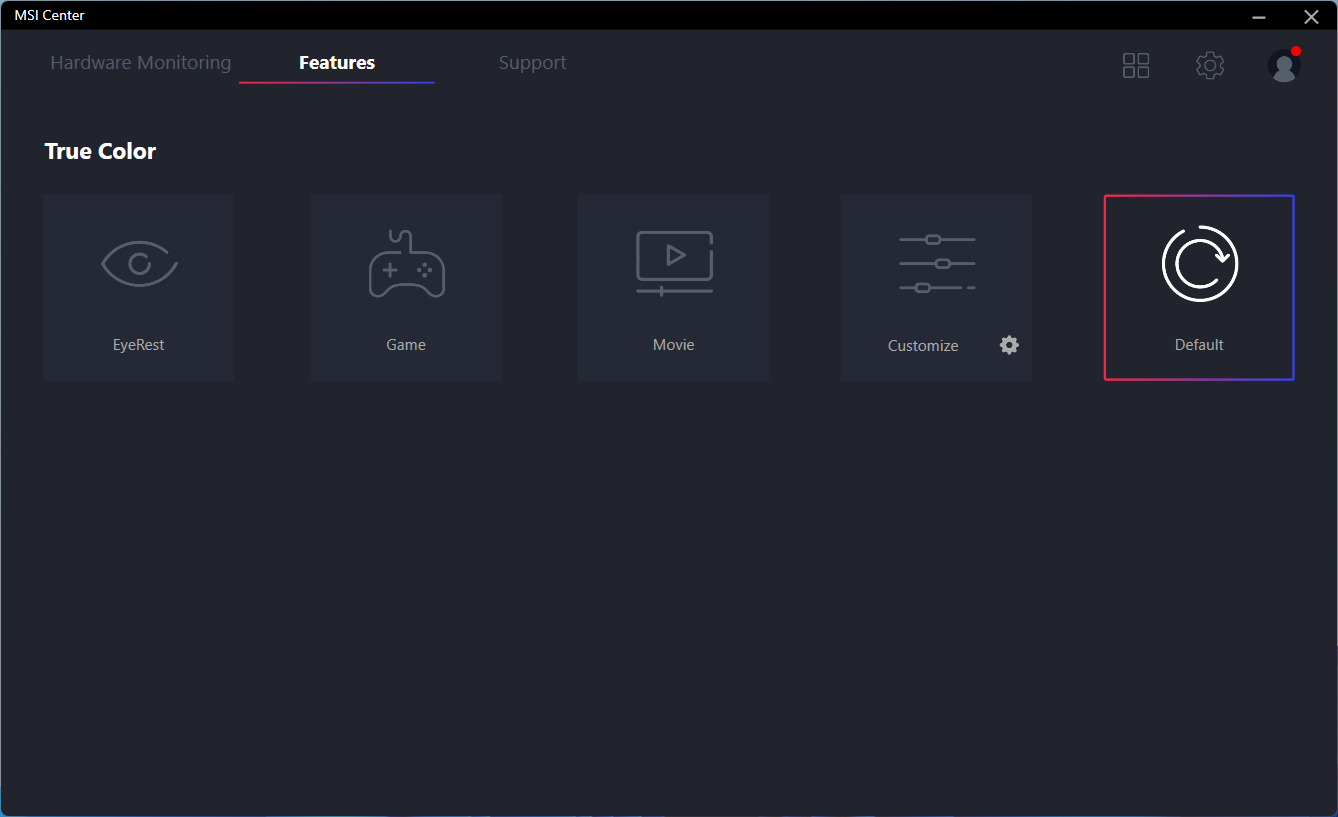Go to the Support tab
Screen dimensions: 1338x817
pos(533,63)
